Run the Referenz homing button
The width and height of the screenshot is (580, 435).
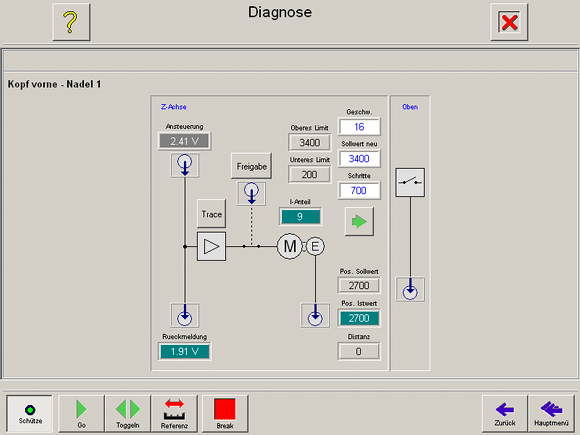click(174, 414)
